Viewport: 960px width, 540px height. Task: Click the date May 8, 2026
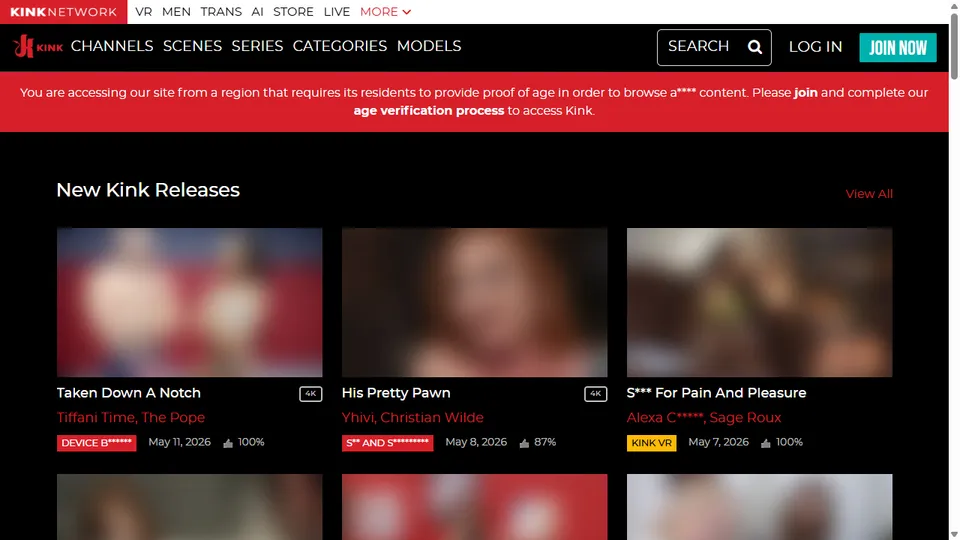tap(476, 442)
